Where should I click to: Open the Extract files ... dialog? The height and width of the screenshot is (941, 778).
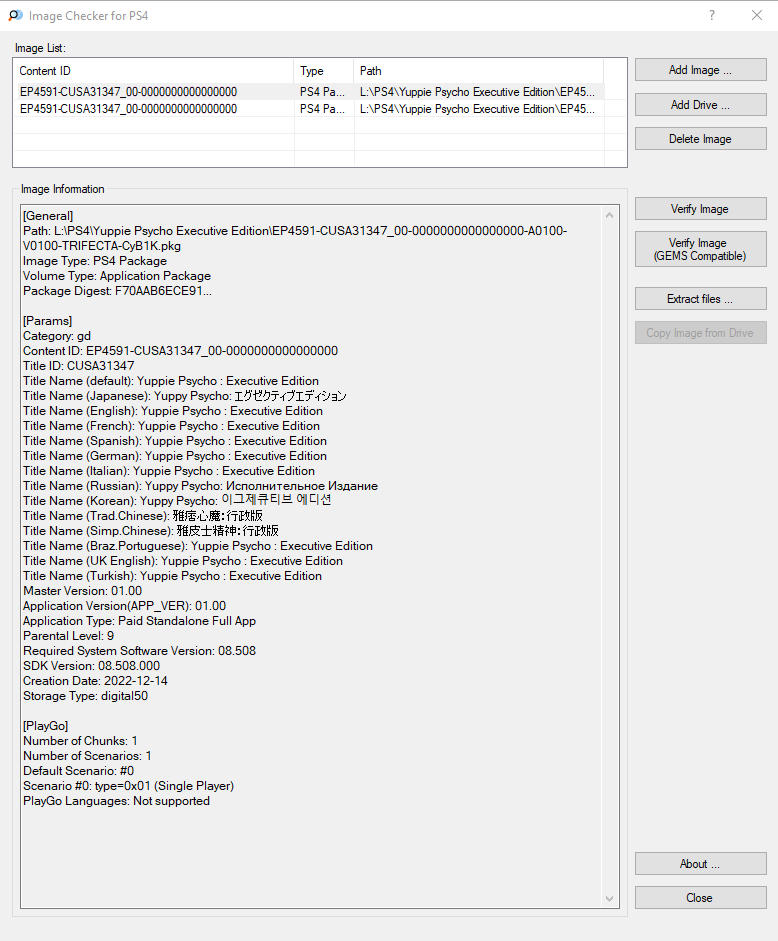click(701, 299)
